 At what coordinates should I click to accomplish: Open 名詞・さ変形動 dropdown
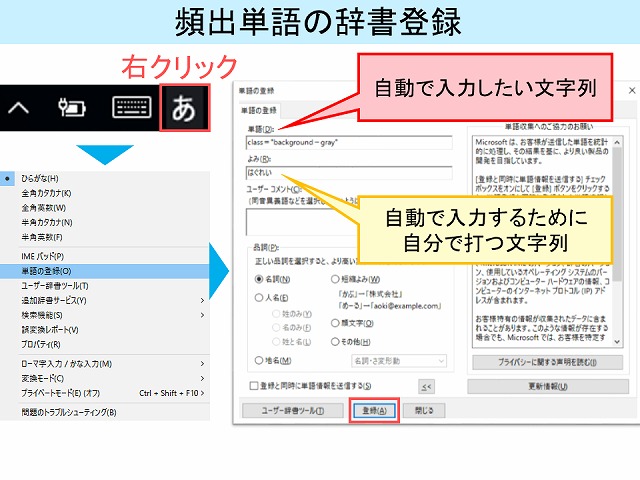(399, 361)
